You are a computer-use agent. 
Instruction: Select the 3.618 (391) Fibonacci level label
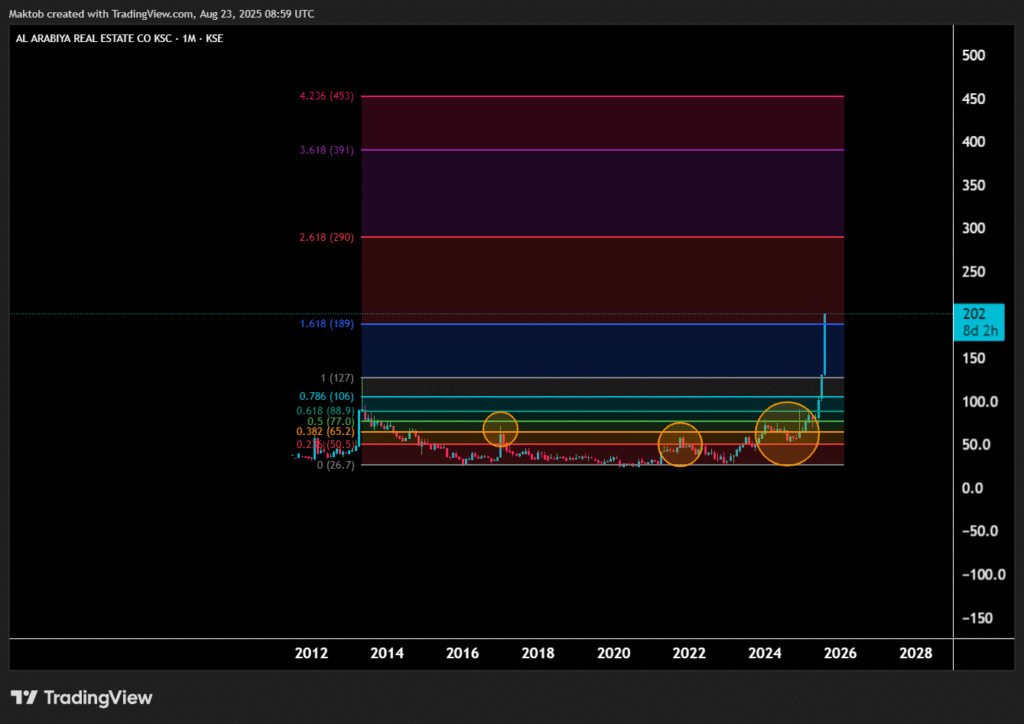327,150
